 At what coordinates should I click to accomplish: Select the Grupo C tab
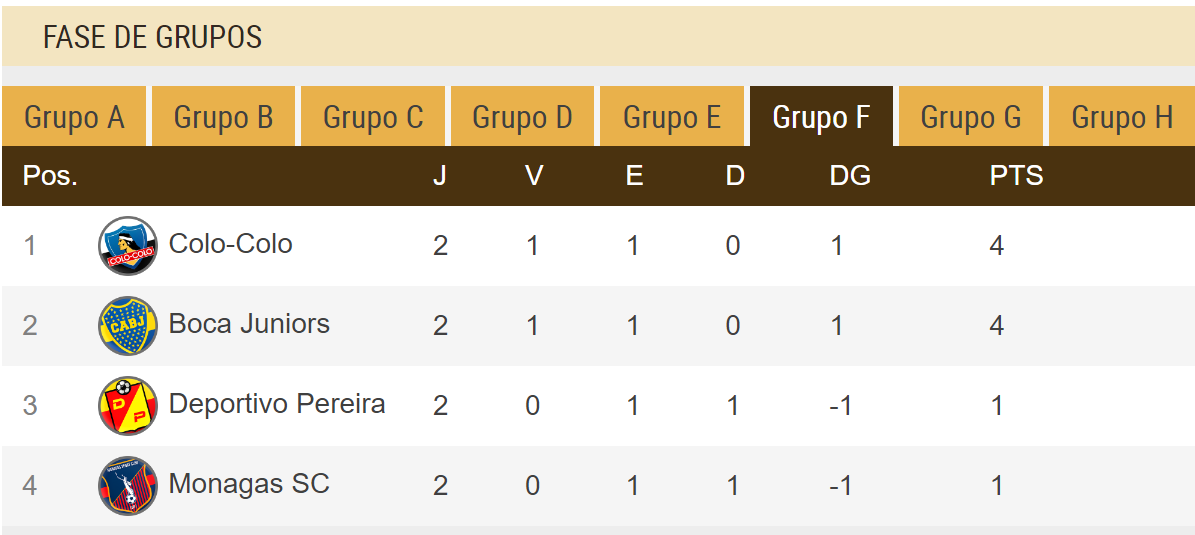click(373, 117)
